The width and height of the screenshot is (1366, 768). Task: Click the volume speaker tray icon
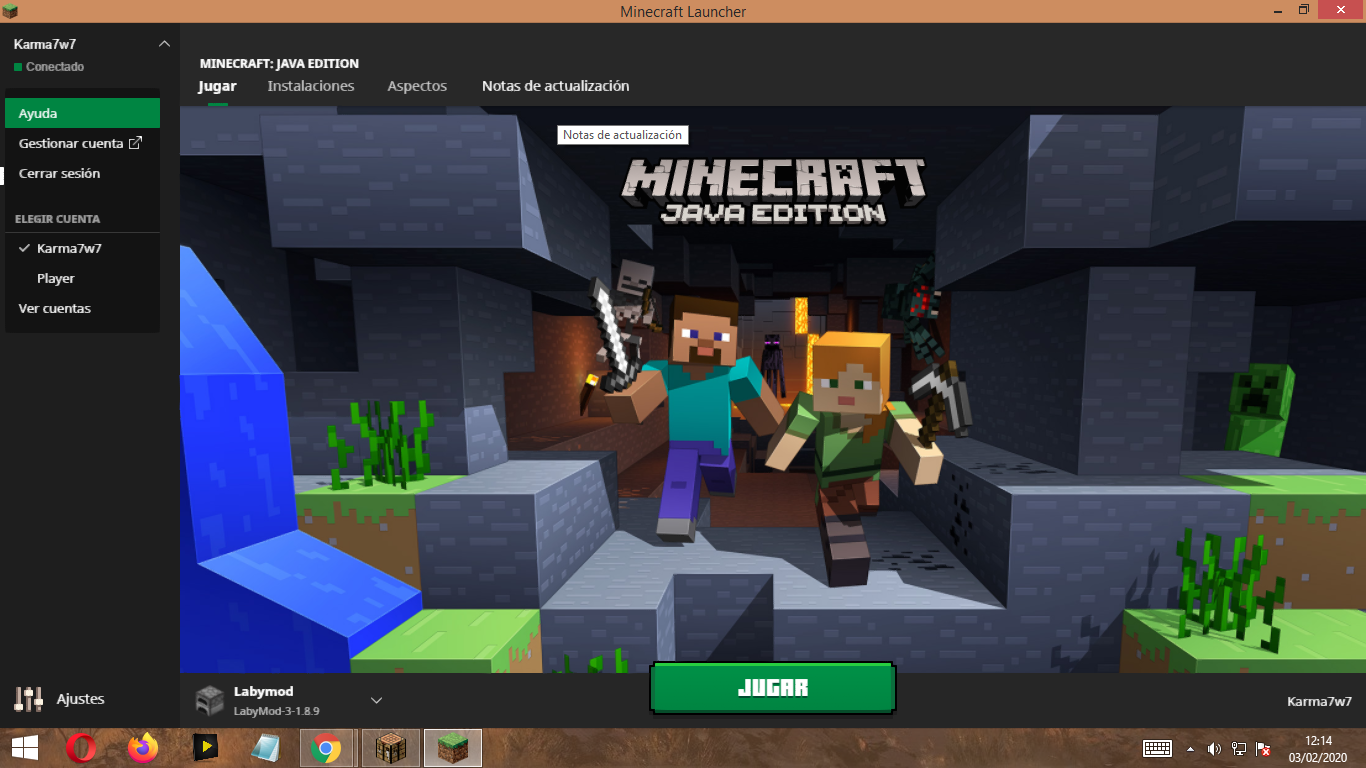pyautogui.click(x=1214, y=748)
